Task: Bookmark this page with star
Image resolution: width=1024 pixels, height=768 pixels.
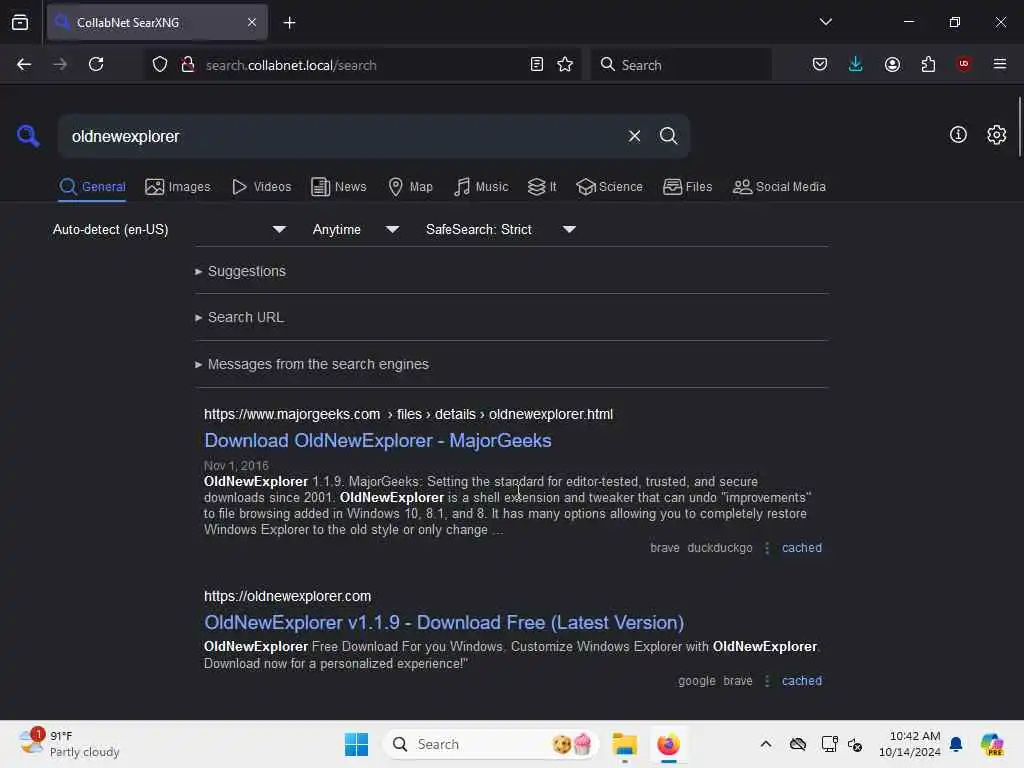Action: (x=565, y=64)
